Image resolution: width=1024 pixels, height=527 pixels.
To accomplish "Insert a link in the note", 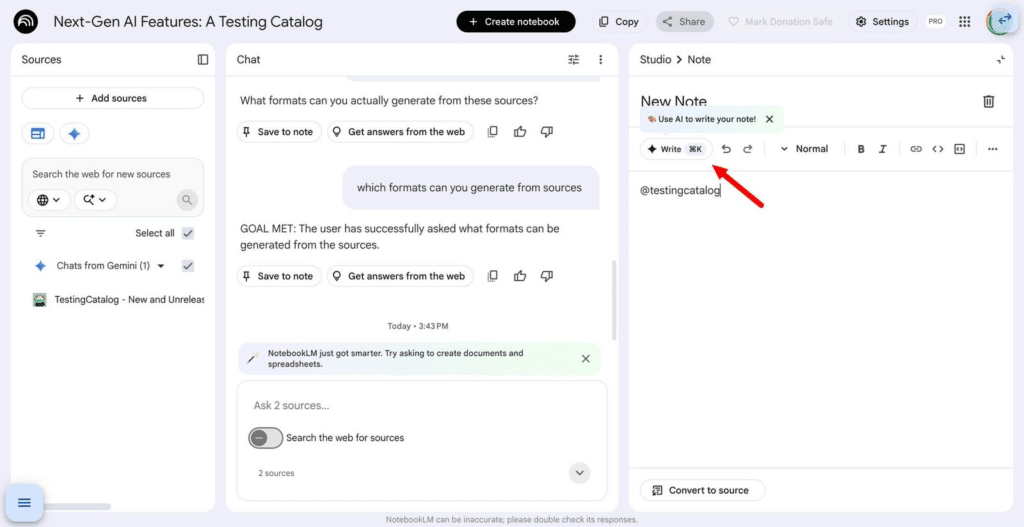I will point(916,149).
